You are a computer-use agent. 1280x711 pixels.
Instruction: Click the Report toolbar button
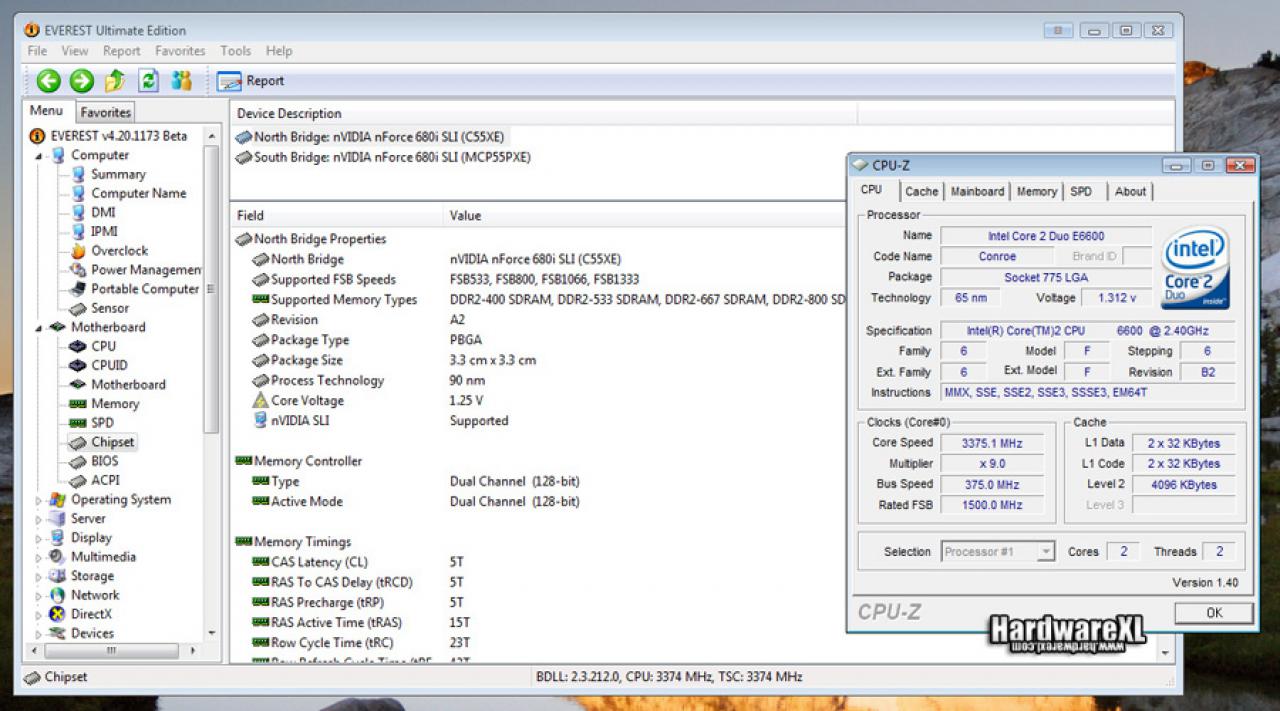point(251,81)
